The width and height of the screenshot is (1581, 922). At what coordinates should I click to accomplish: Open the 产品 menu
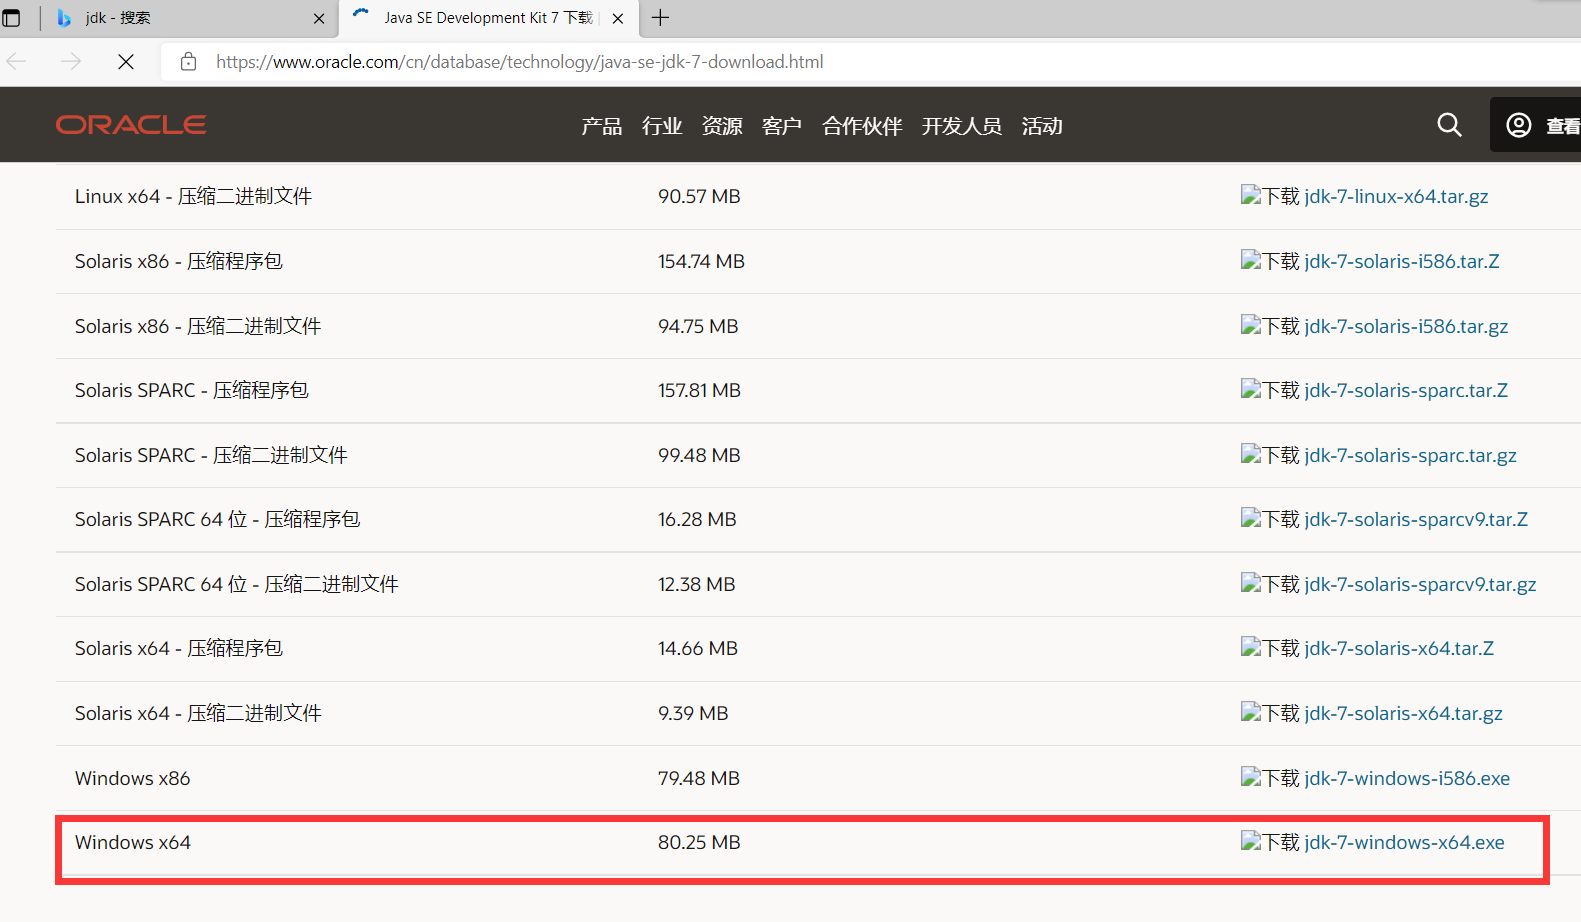[602, 126]
